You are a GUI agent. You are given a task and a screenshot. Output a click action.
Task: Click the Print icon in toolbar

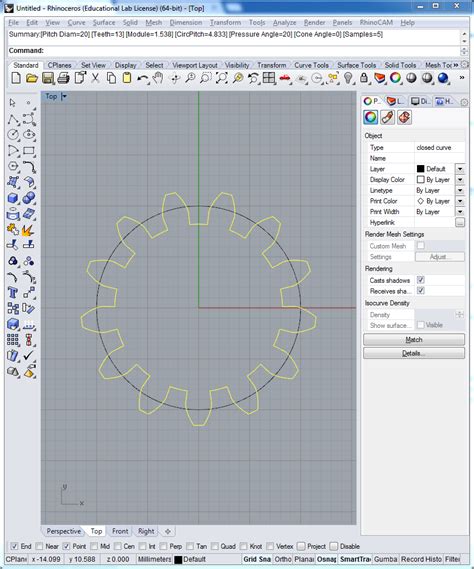[63, 78]
